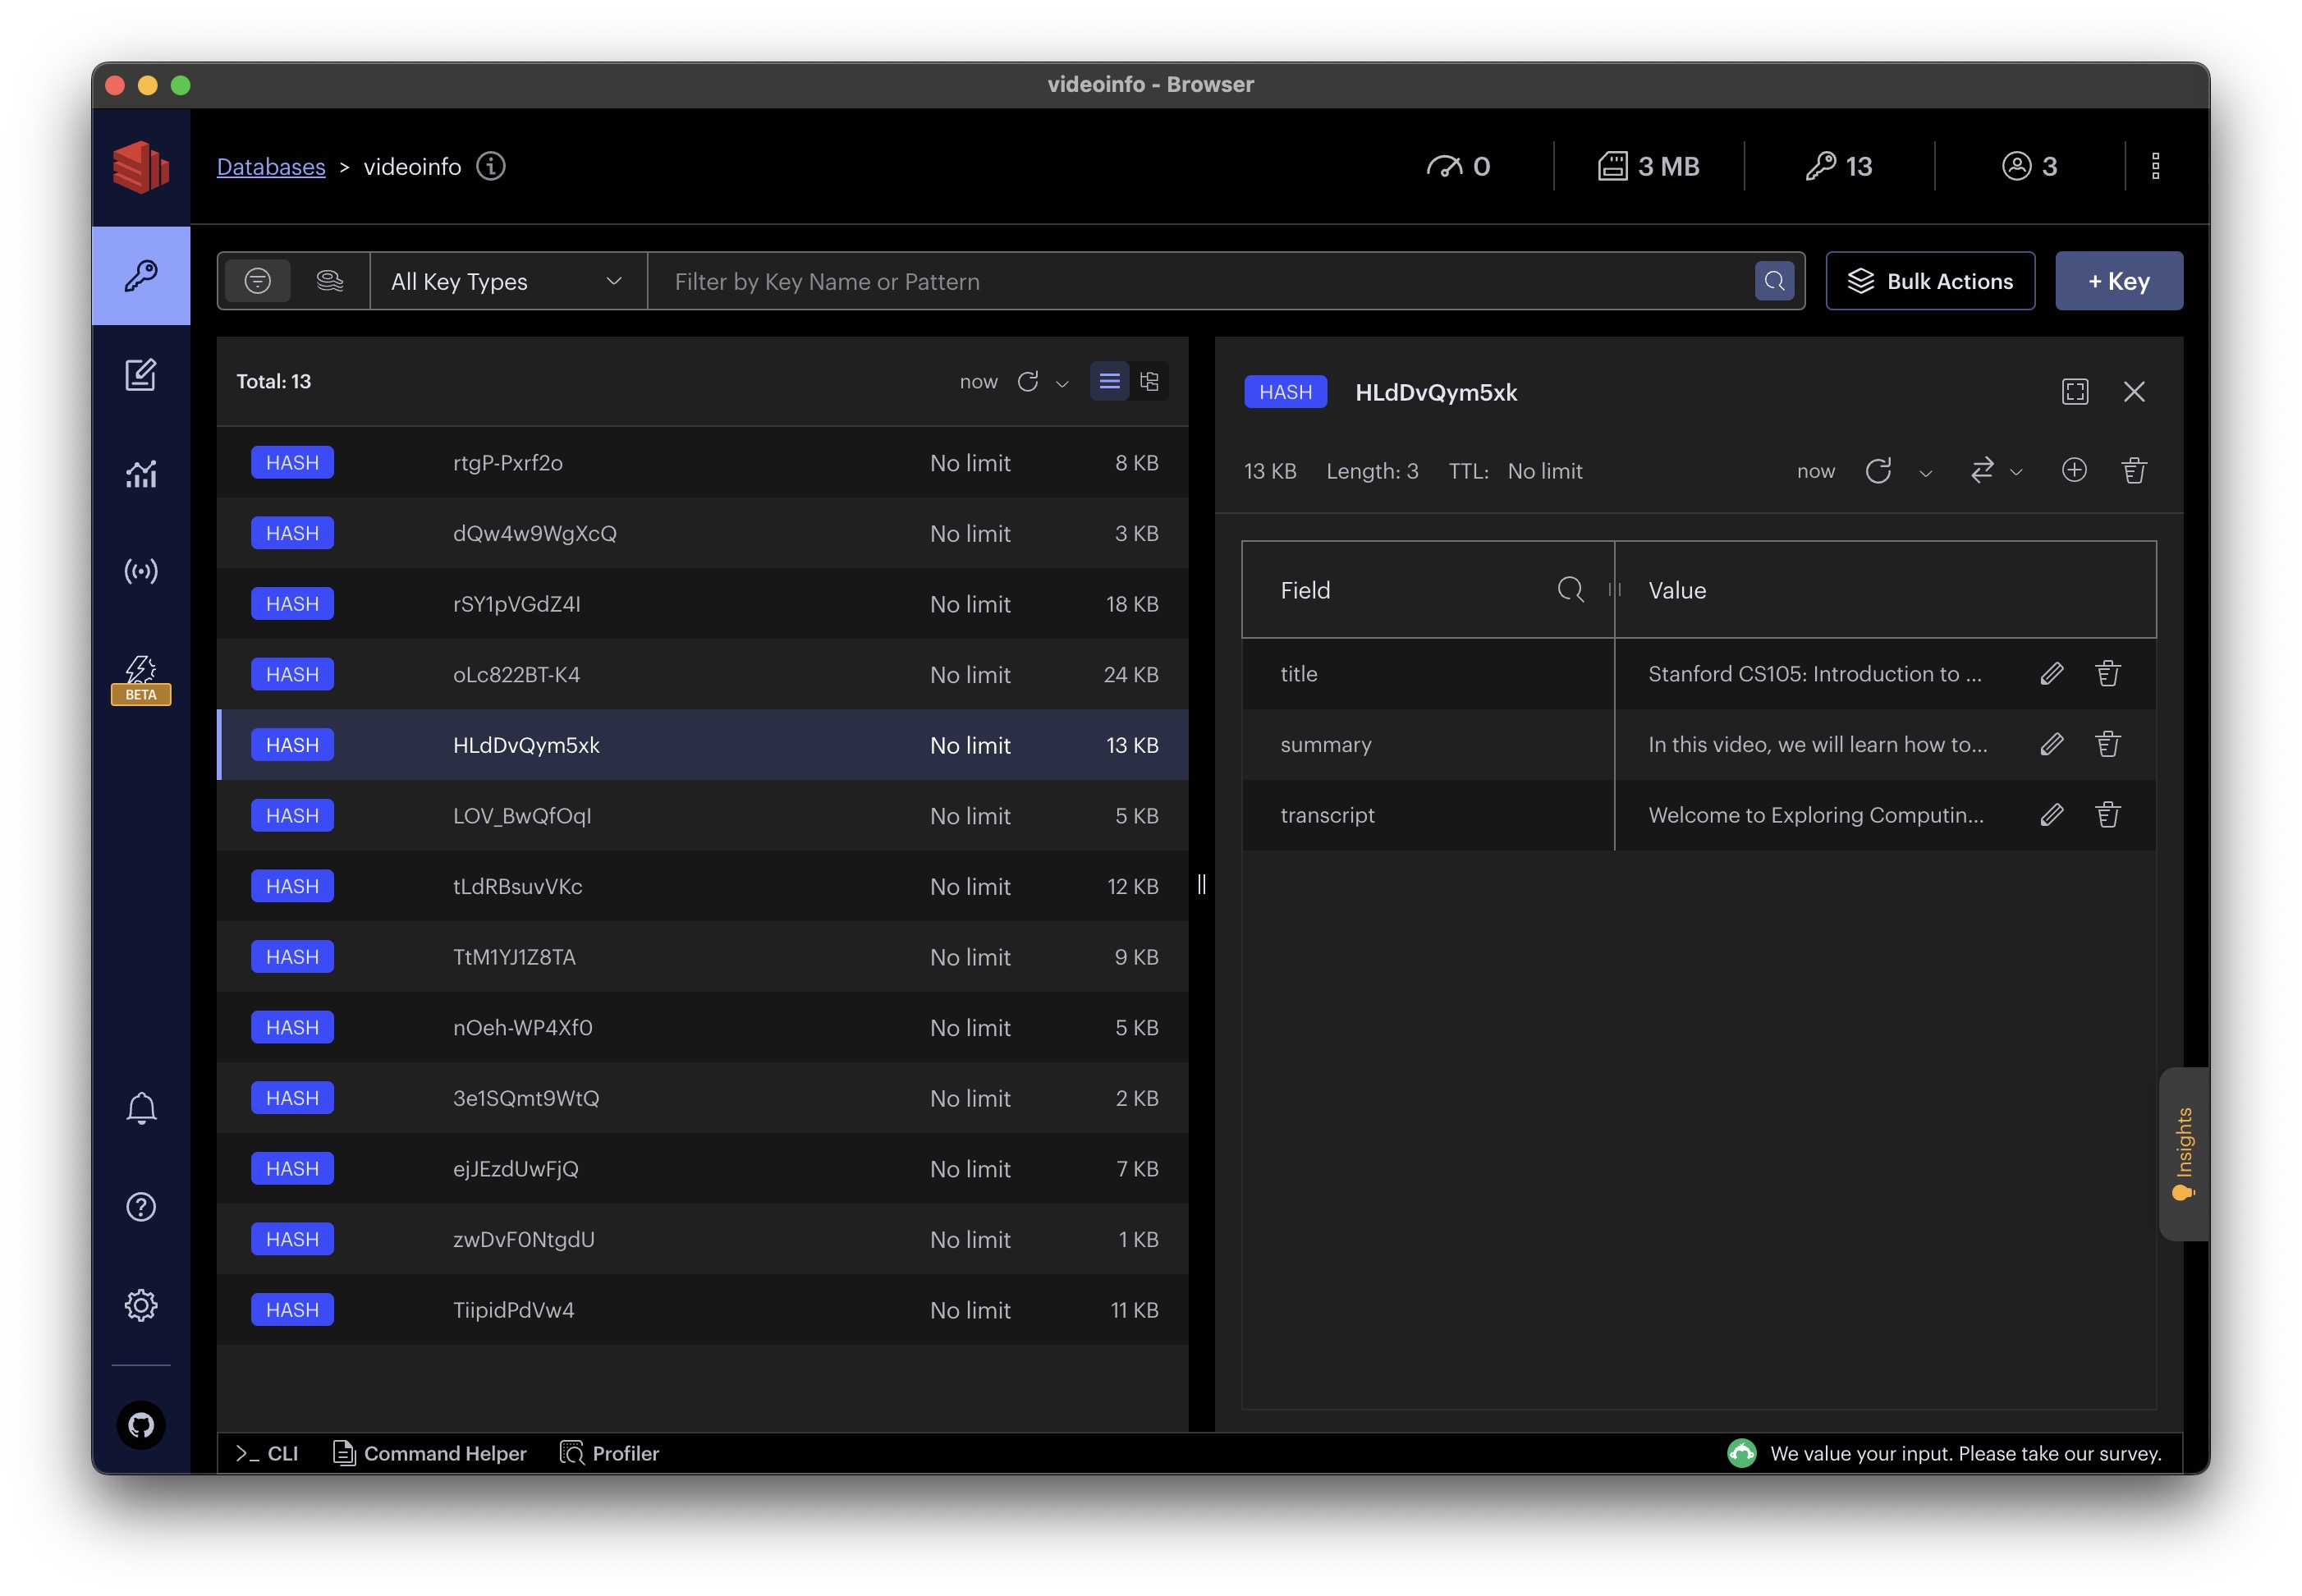Open the Pub/Sub sidebar icon
This screenshot has width=2302, height=1596.
coord(140,571)
